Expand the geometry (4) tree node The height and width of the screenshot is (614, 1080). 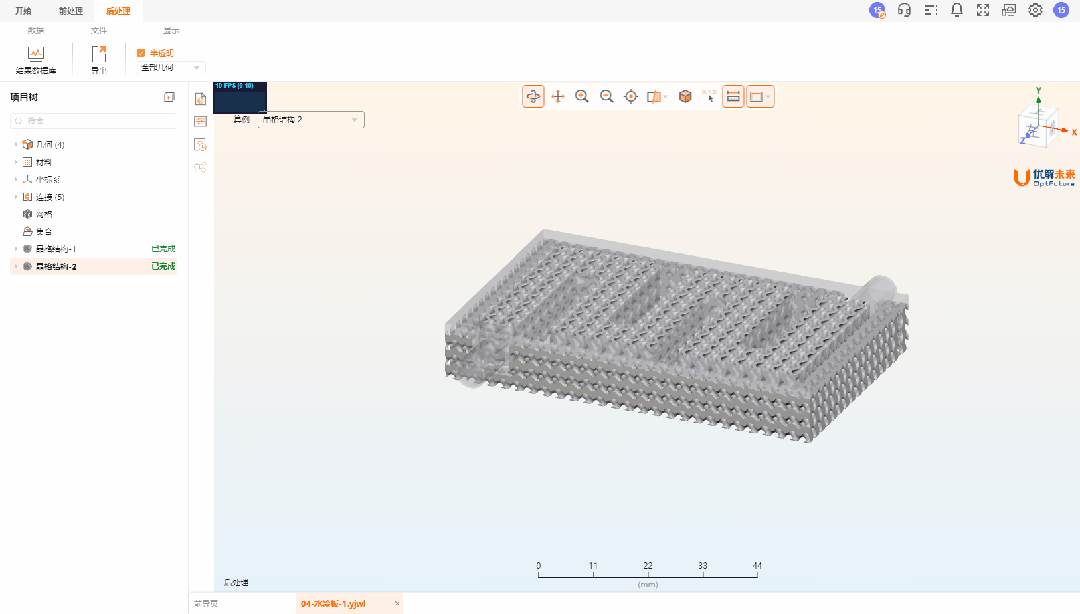pos(16,145)
